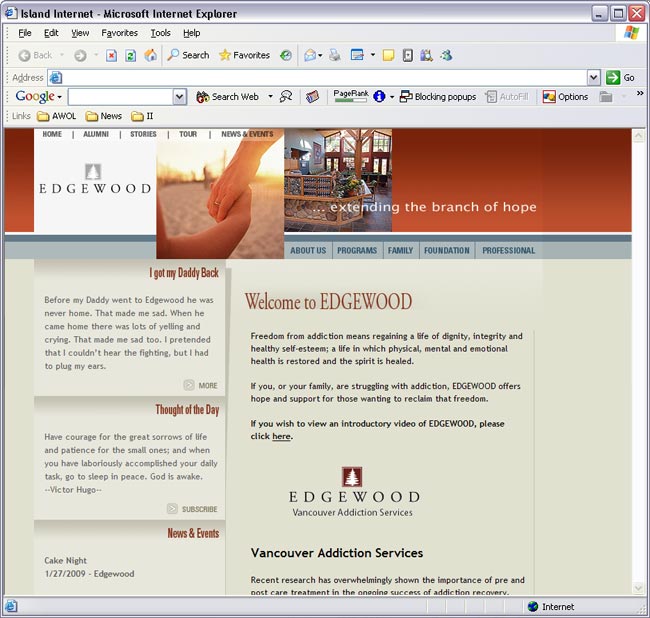
Task: Open the PROGRAMS tab
Action: pyautogui.click(x=357, y=250)
